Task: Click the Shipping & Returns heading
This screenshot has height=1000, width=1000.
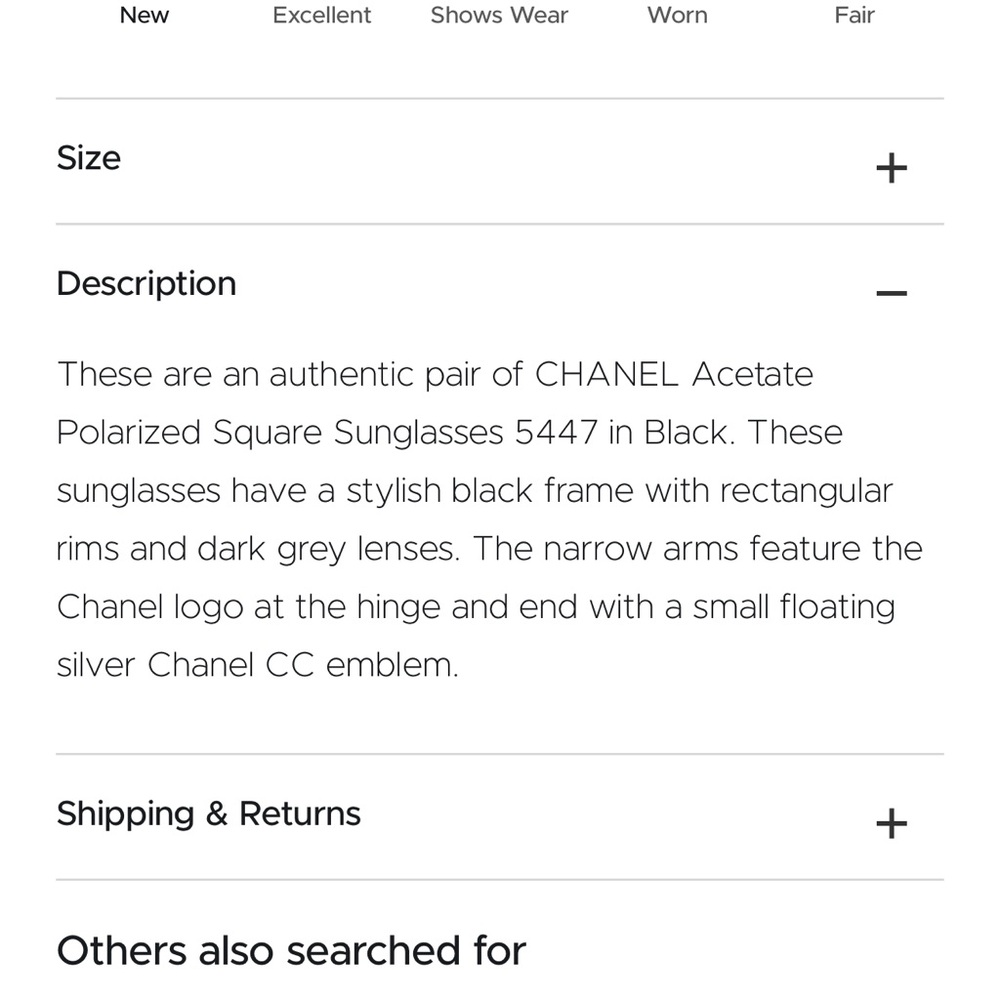Action: (x=209, y=813)
